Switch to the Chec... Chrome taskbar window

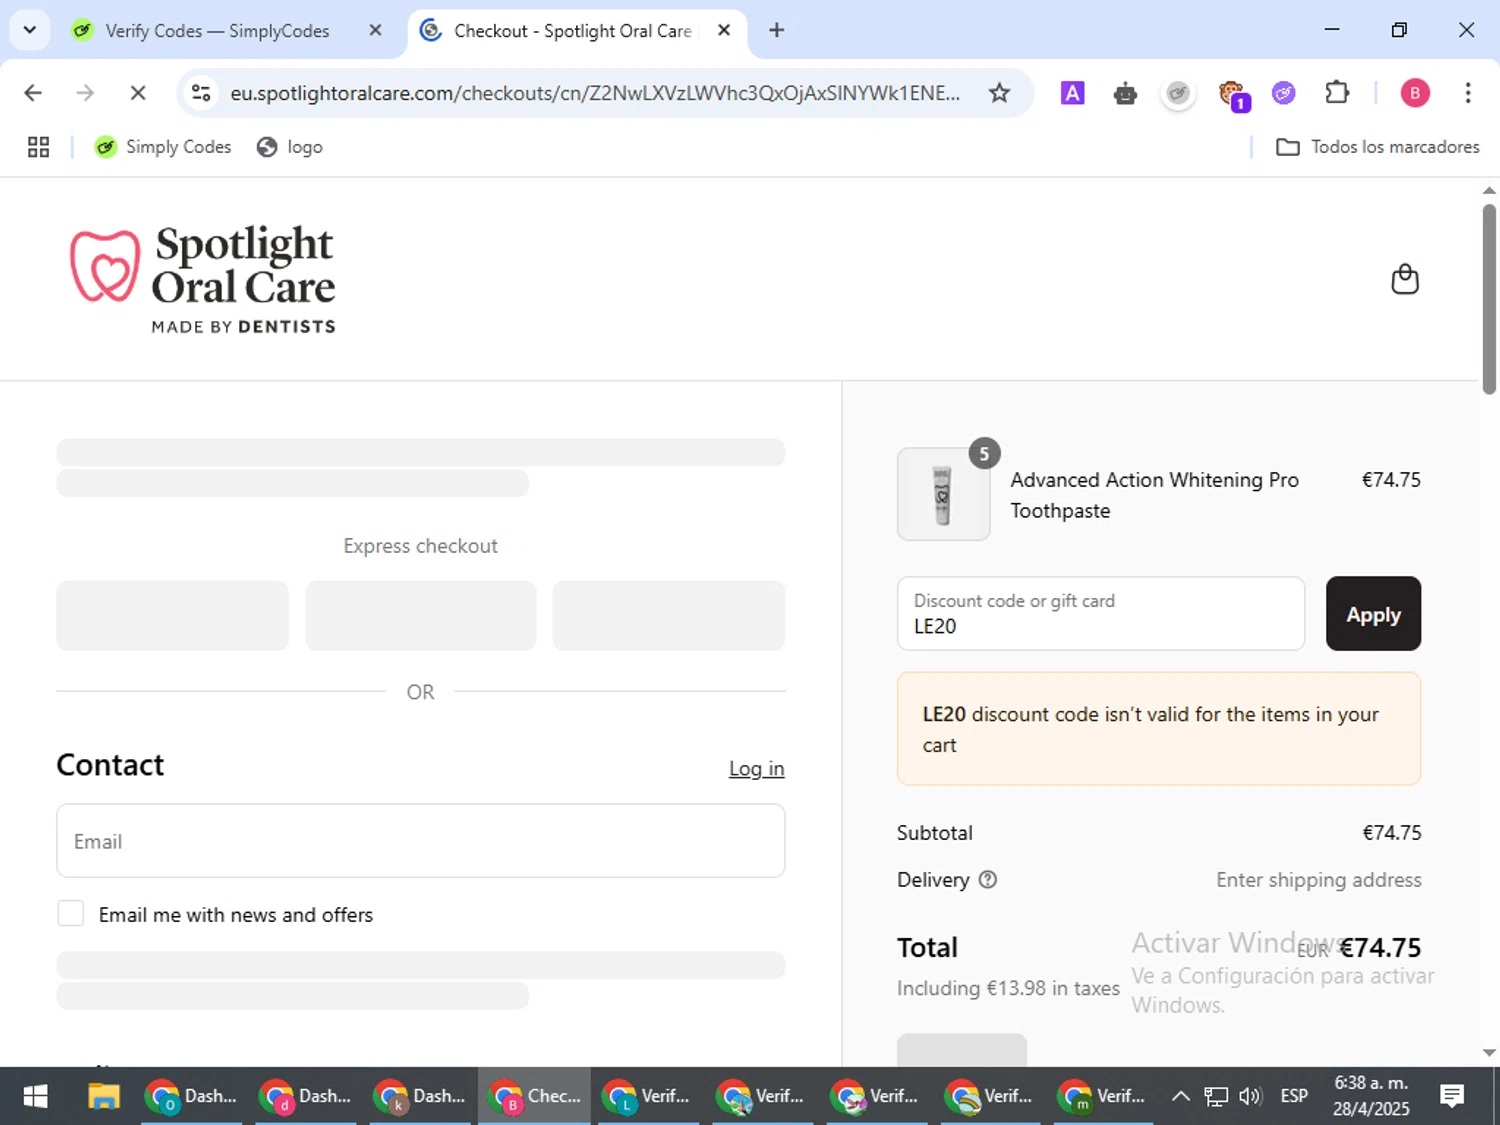535,1097
